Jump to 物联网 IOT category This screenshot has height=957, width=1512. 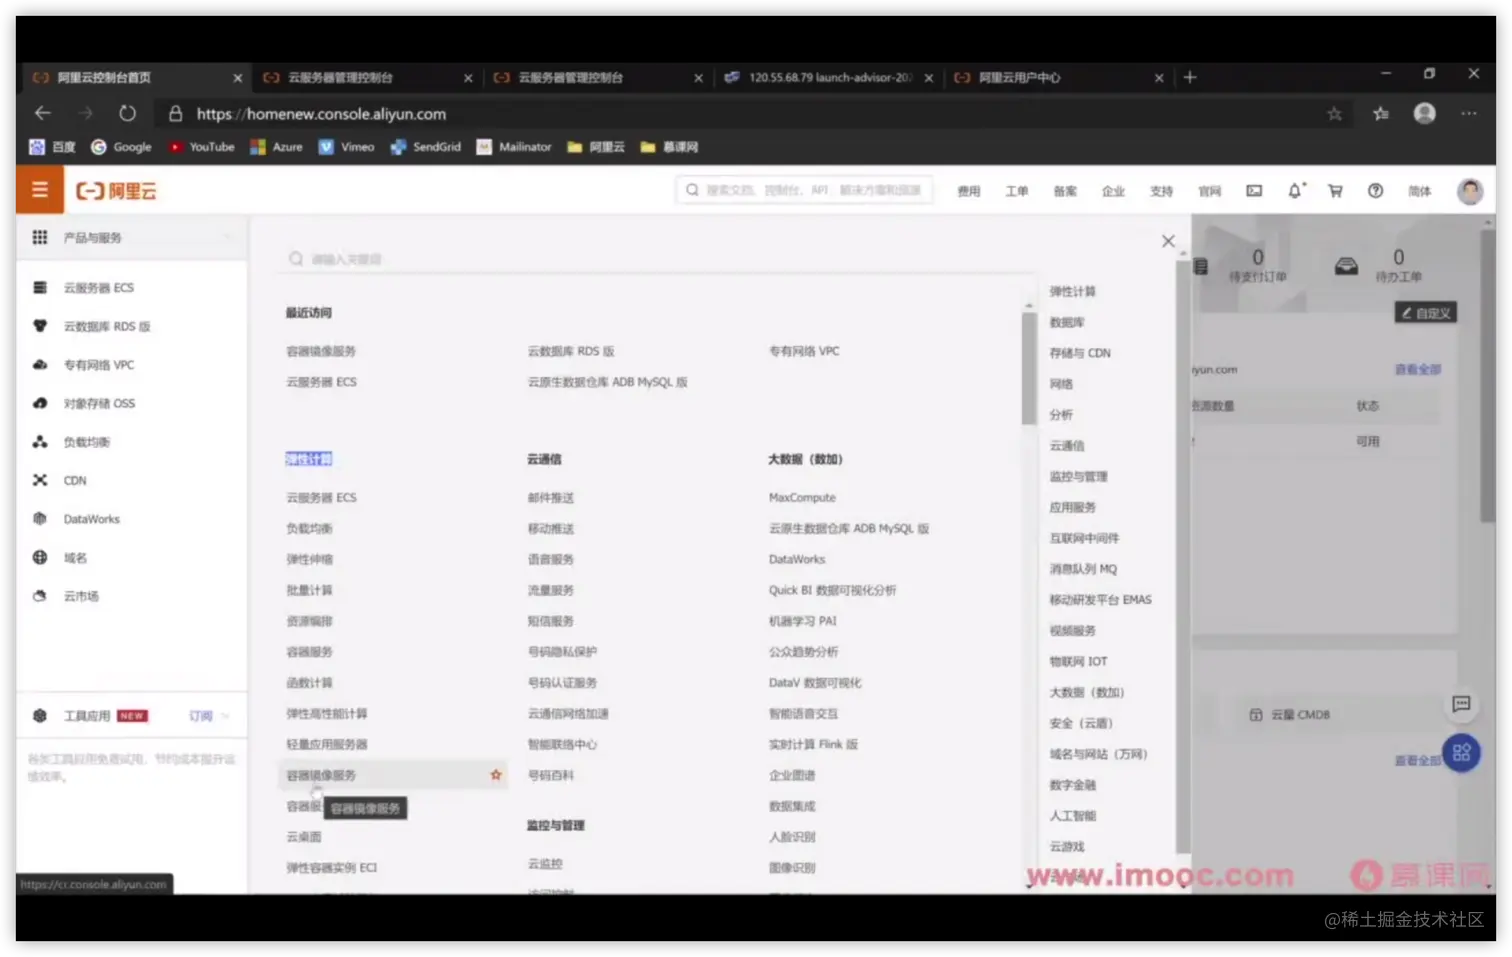(x=1078, y=662)
